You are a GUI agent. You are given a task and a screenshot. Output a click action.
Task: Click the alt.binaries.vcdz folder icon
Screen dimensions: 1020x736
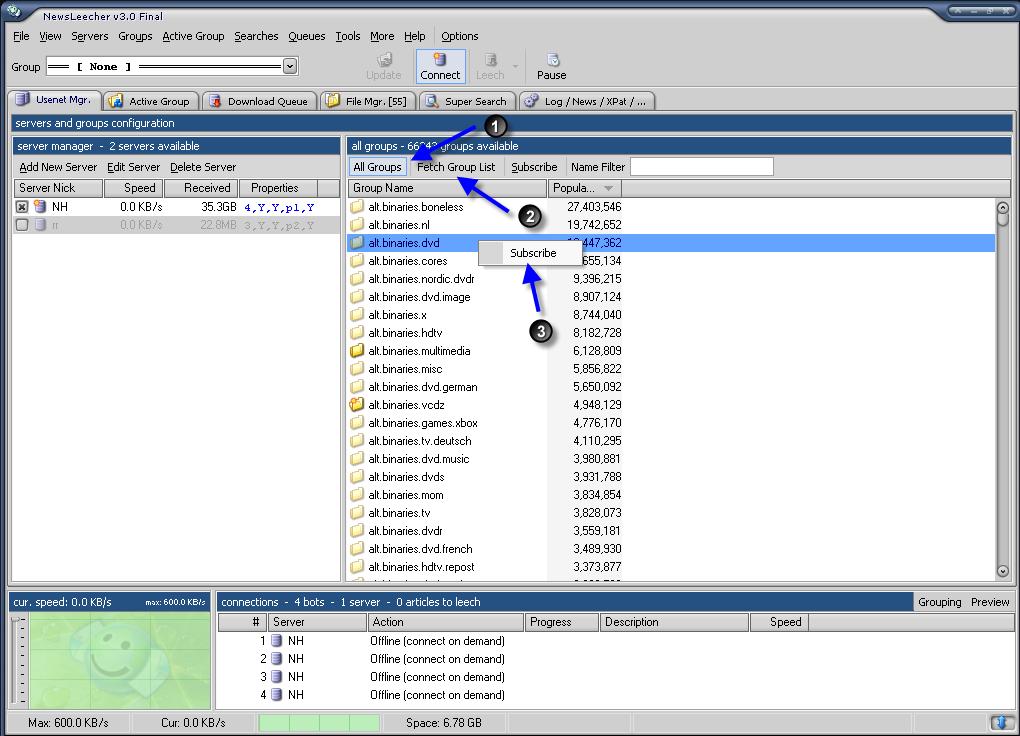coord(356,405)
